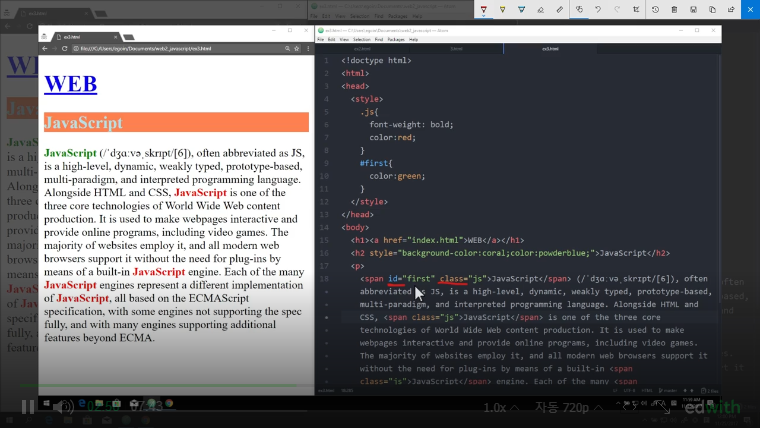Click the green JavaScript word in paragraph

click(70, 153)
